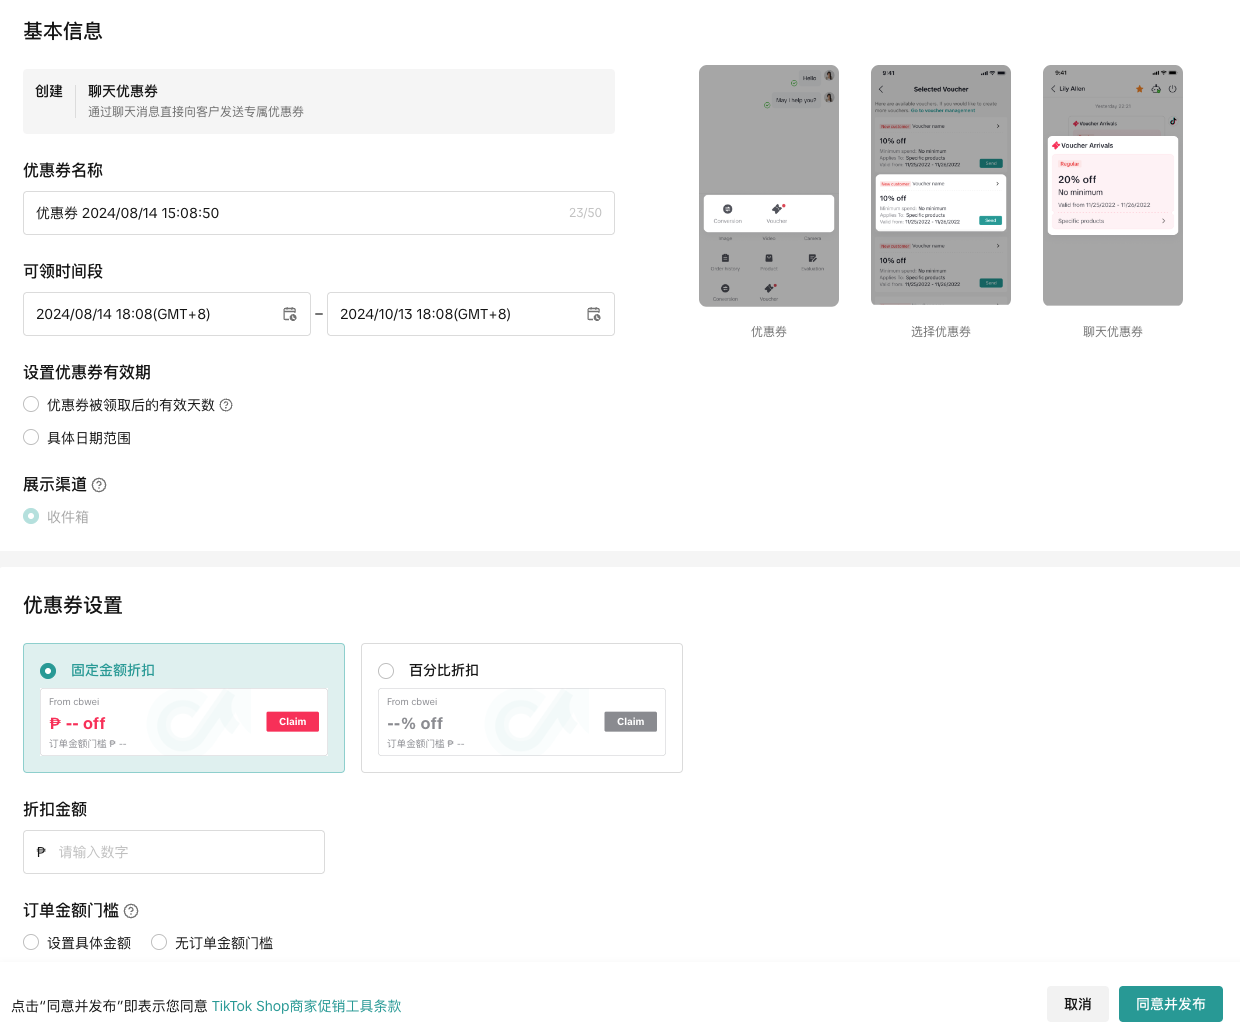Click calendar icon in end date field

[x=594, y=314]
